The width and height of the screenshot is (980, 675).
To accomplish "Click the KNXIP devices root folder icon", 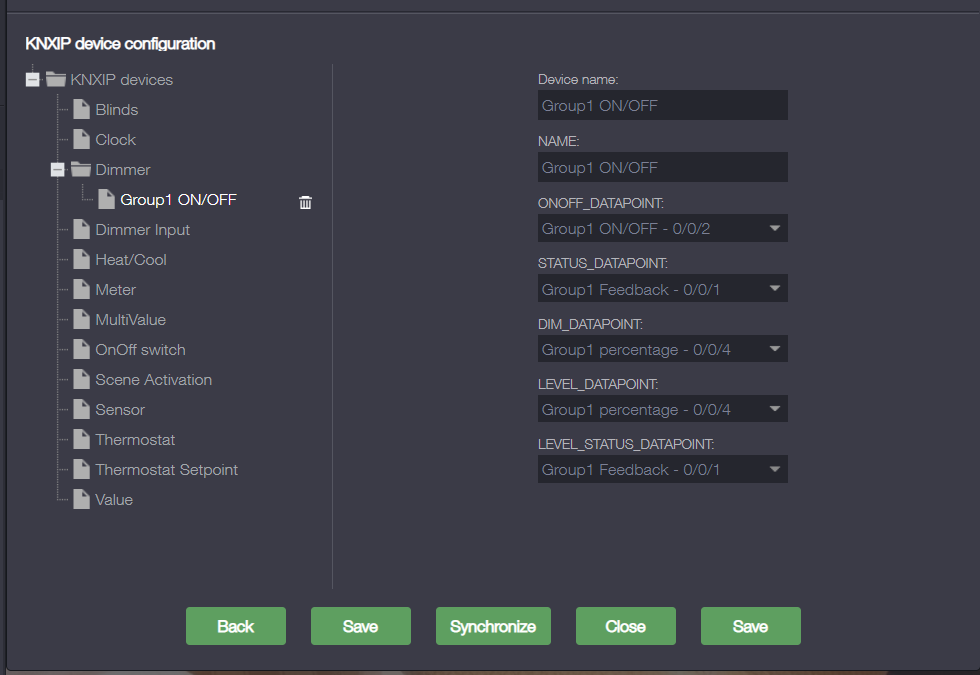I will (56, 80).
